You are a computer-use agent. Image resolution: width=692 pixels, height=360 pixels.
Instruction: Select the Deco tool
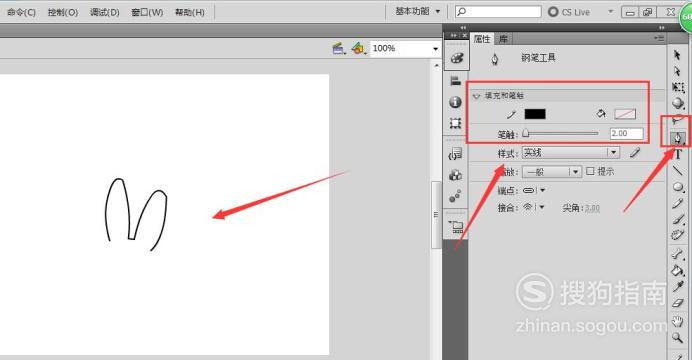tap(677, 235)
